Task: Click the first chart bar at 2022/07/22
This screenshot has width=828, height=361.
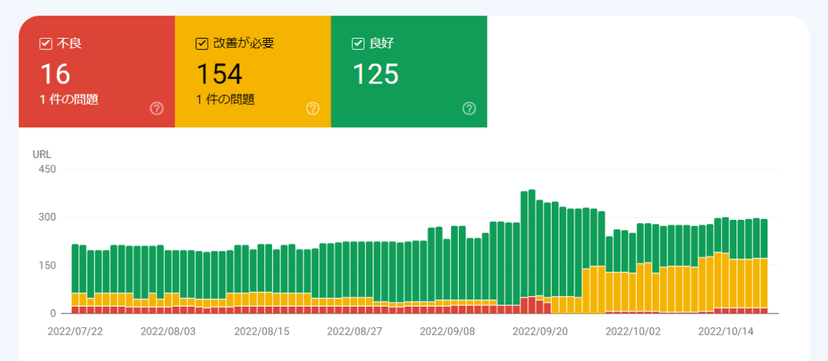Action: (75, 279)
